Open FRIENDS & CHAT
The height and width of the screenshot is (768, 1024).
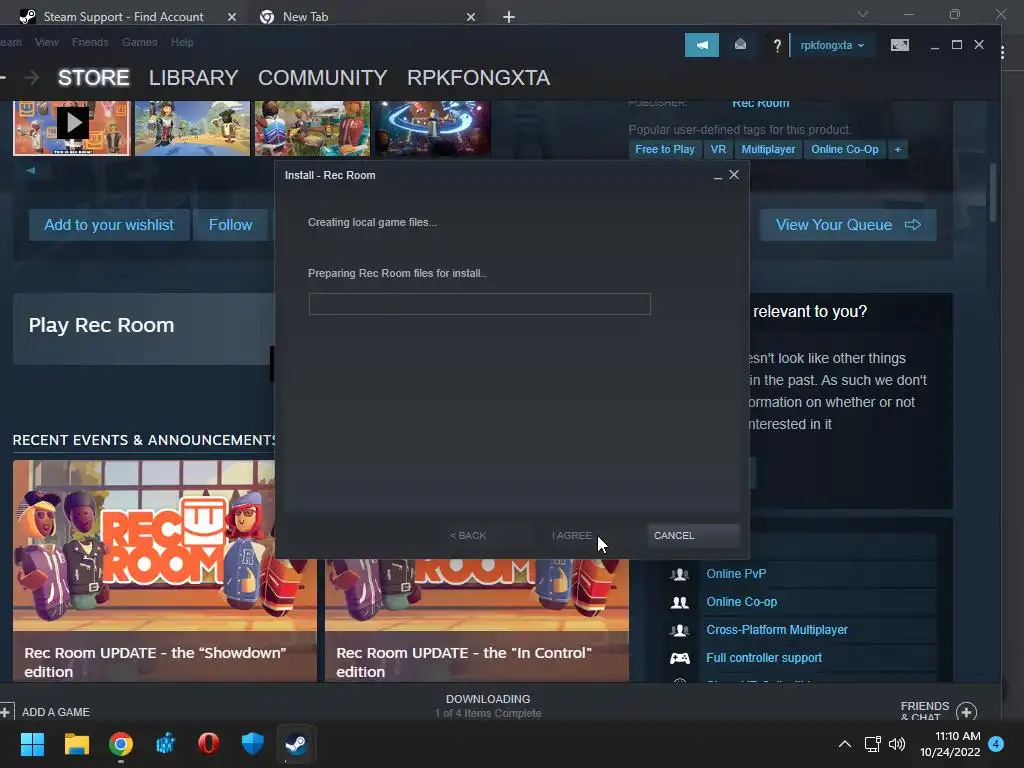924,711
